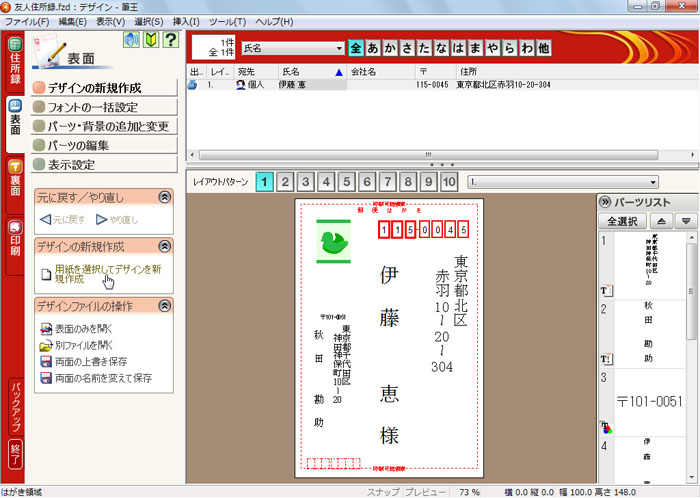Click the speaker sound icon
The height and width of the screenshot is (498, 700).
click(132, 40)
